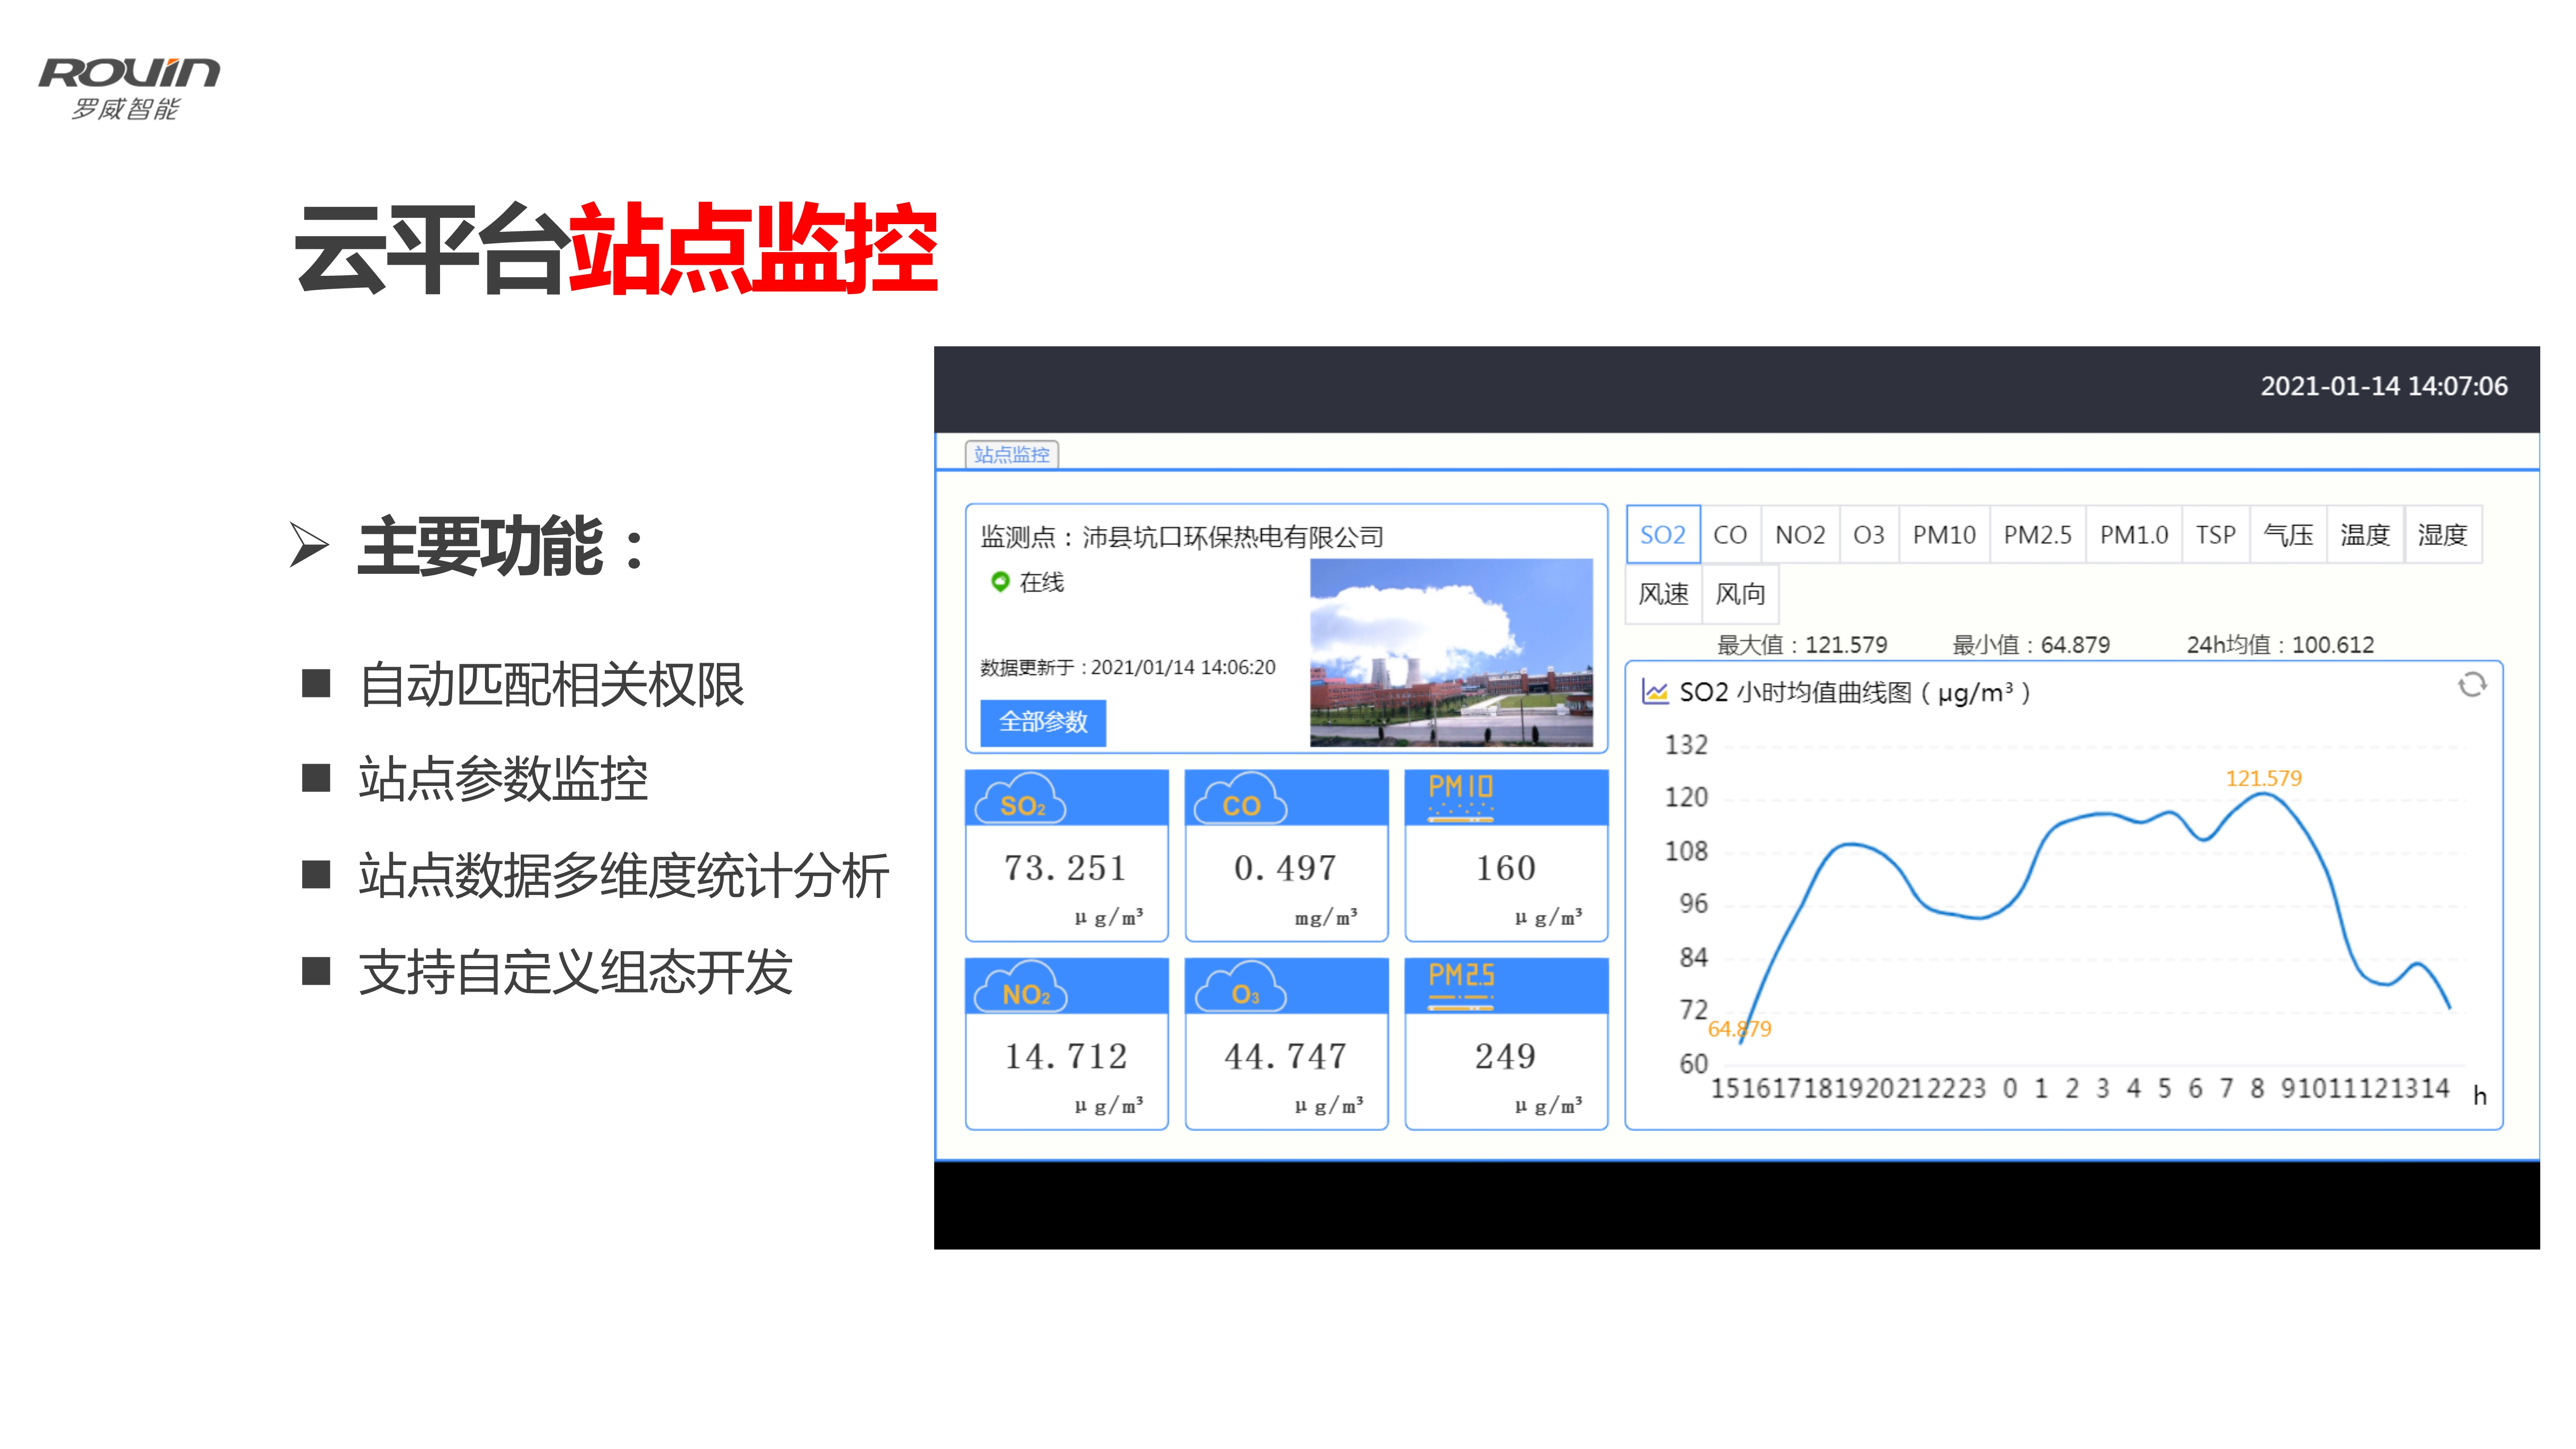Click the line chart icon beside SO2 title
This screenshot has height=1449, width=2576.
(x=1655, y=692)
